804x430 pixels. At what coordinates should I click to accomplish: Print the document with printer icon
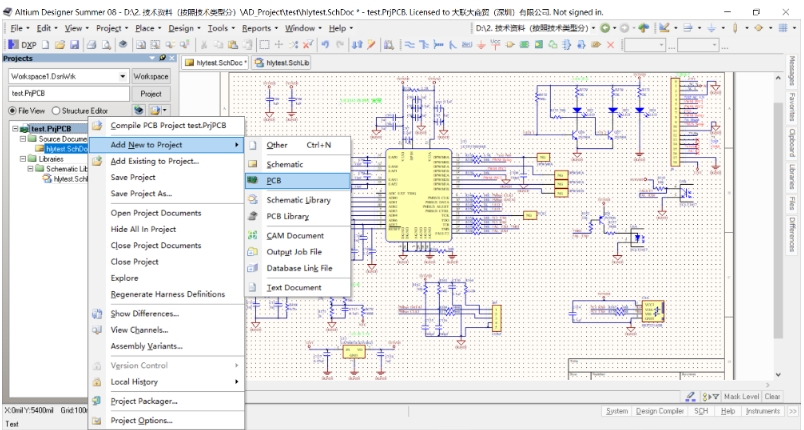tap(91, 45)
